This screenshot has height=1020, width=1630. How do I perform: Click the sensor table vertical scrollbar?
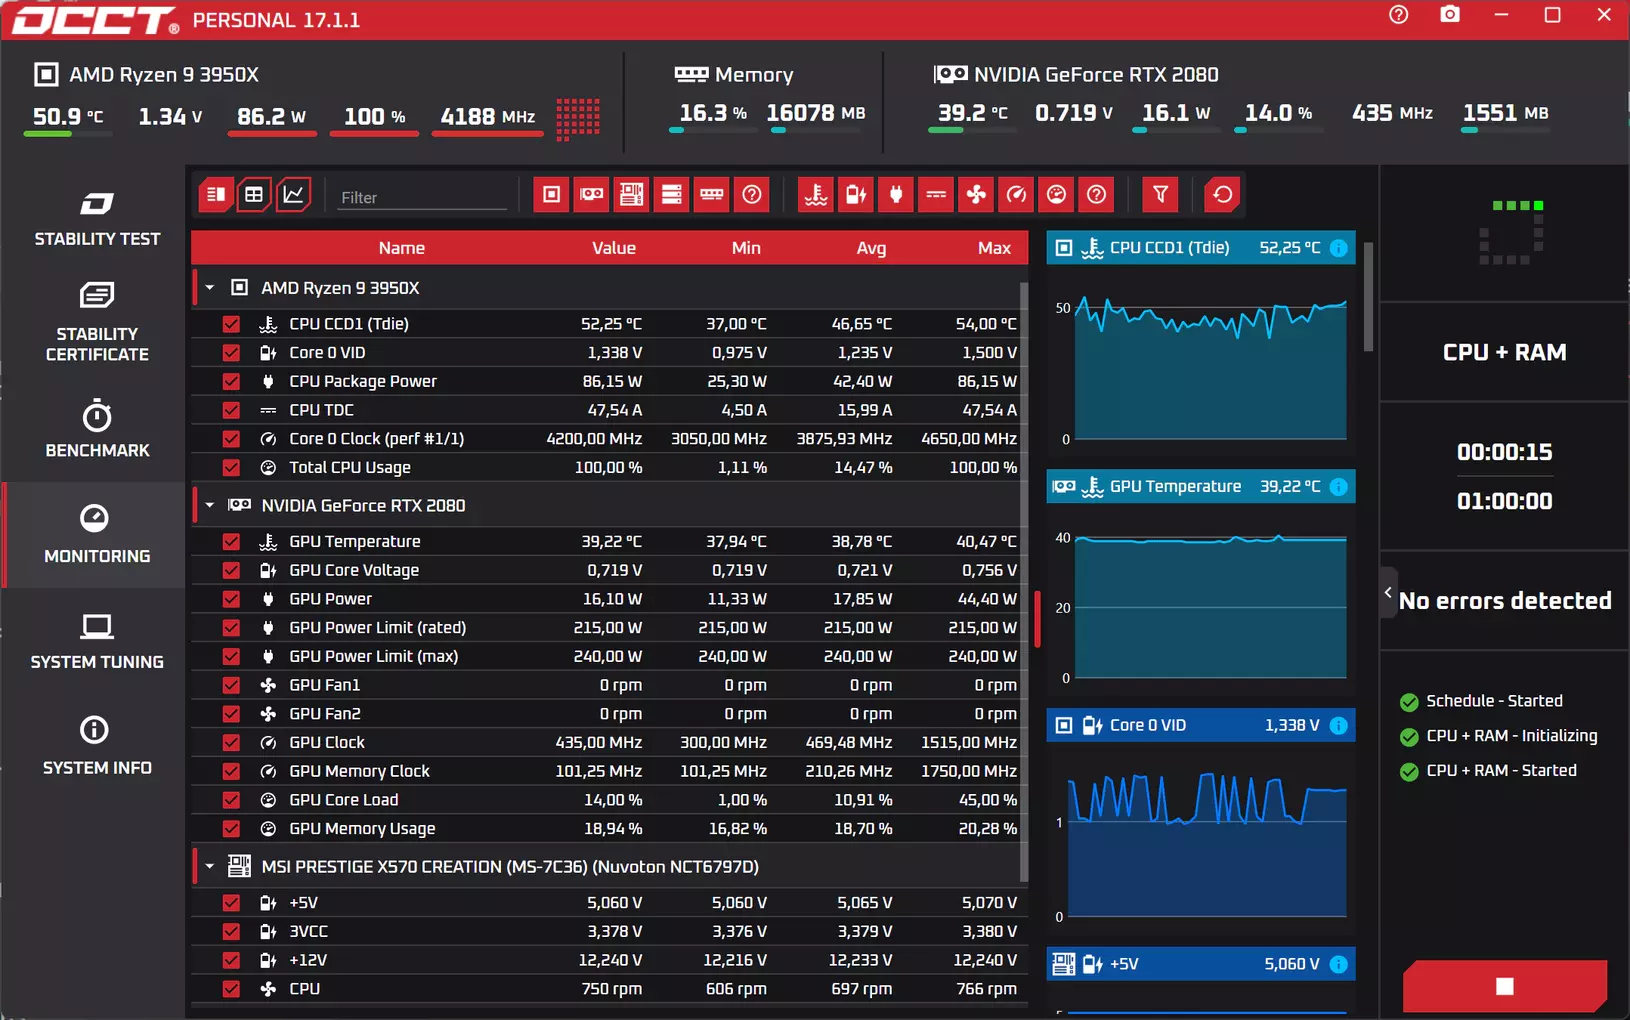[x=1023, y=582]
